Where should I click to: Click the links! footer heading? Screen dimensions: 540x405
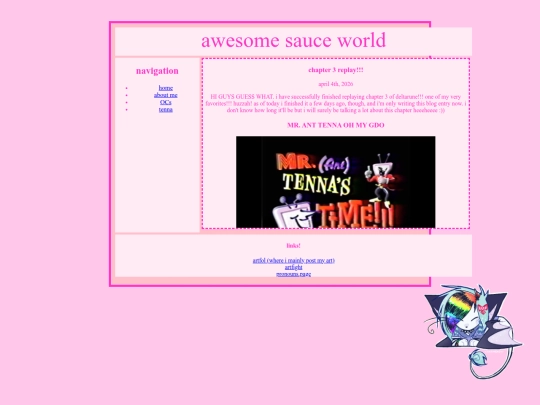[293, 246]
